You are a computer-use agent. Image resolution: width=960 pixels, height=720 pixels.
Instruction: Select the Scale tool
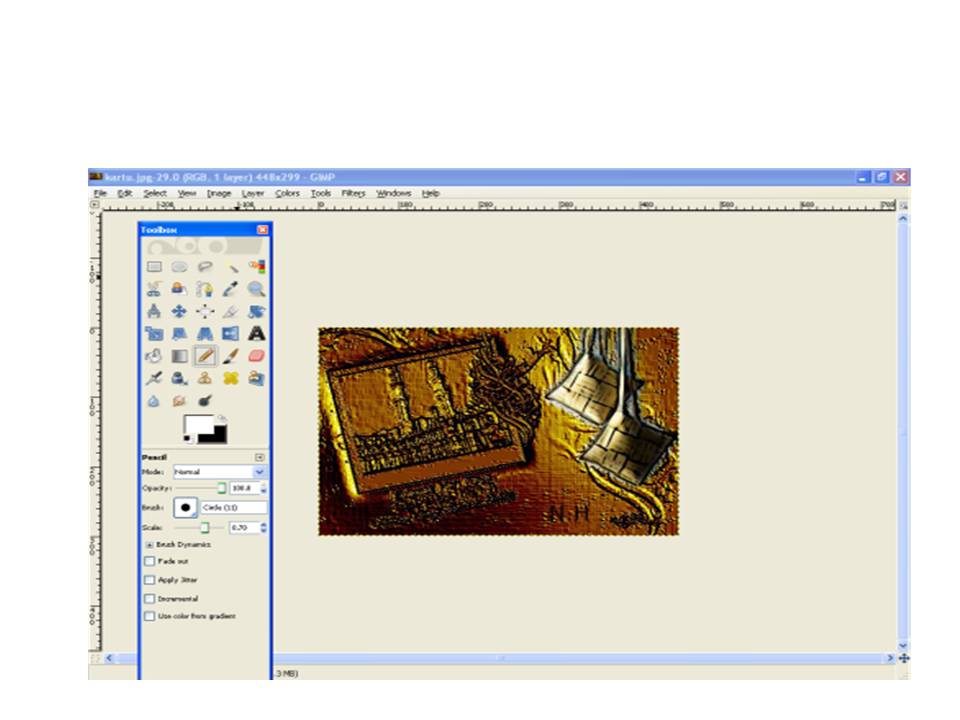pyautogui.click(x=154, y=334)
